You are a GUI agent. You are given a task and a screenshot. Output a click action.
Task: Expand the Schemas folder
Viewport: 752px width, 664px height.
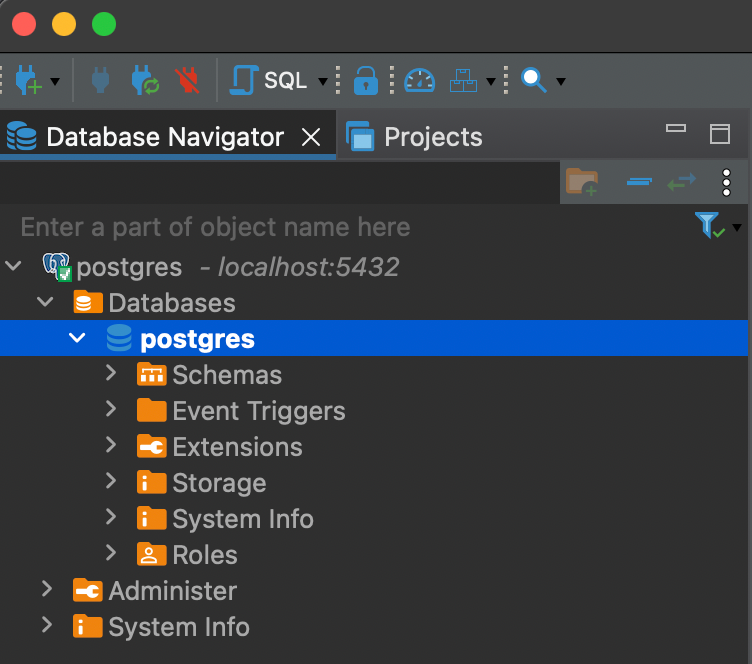pos(111,373)
